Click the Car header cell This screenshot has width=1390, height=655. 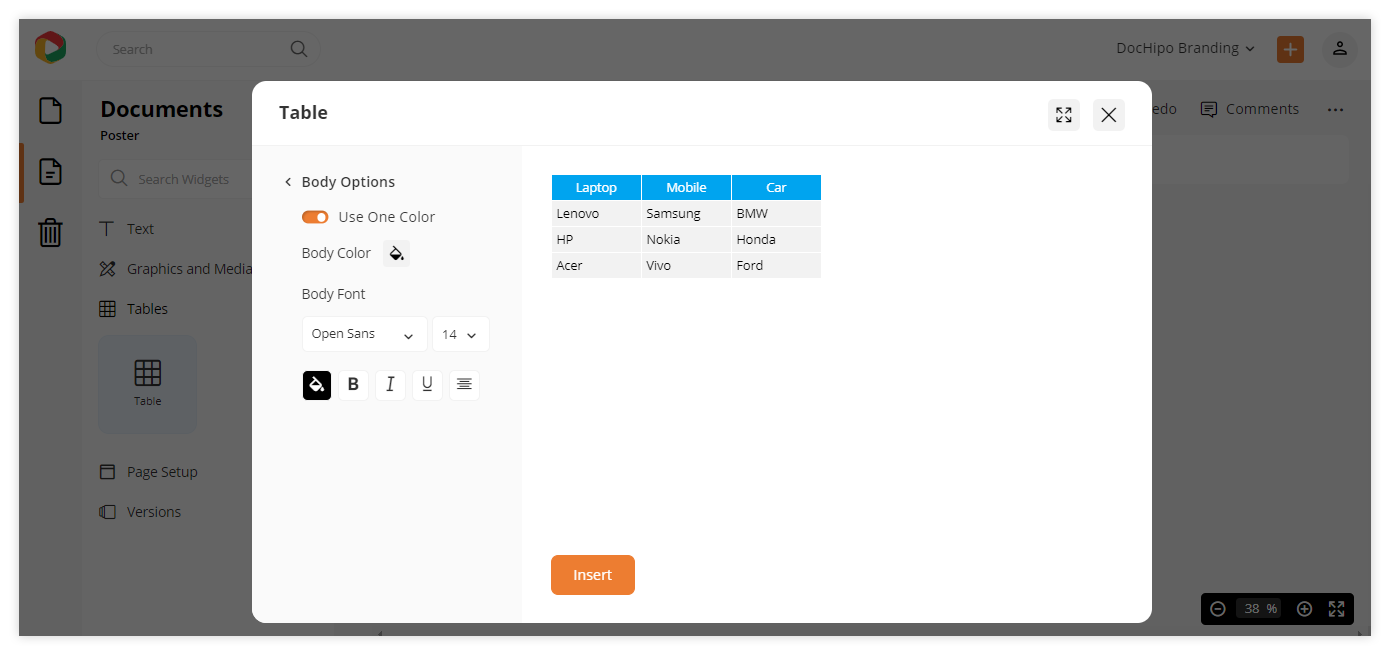point(776,188)
